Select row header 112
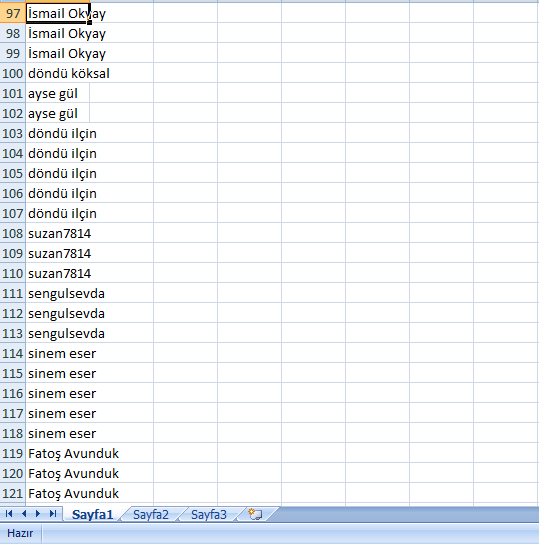 tap(13, 313)
